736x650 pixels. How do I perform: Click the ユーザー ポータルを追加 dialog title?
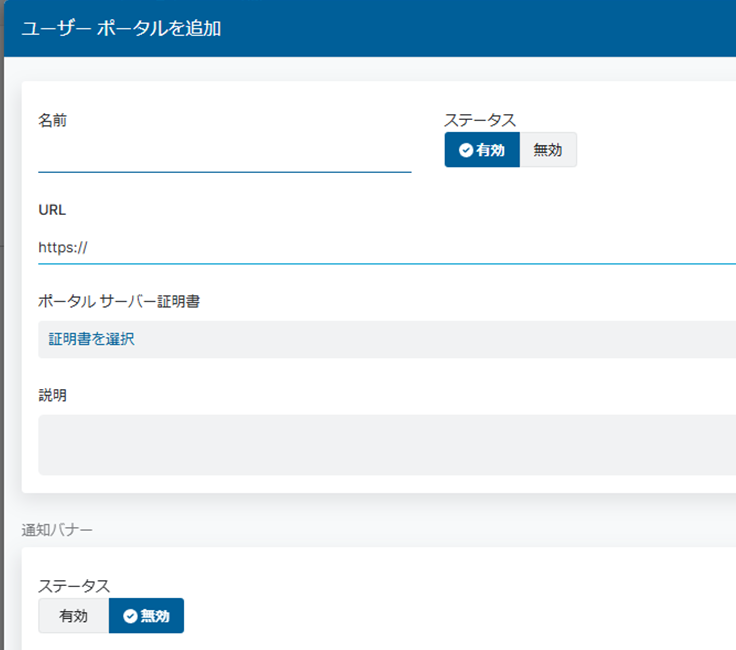(x=122, y=29)
